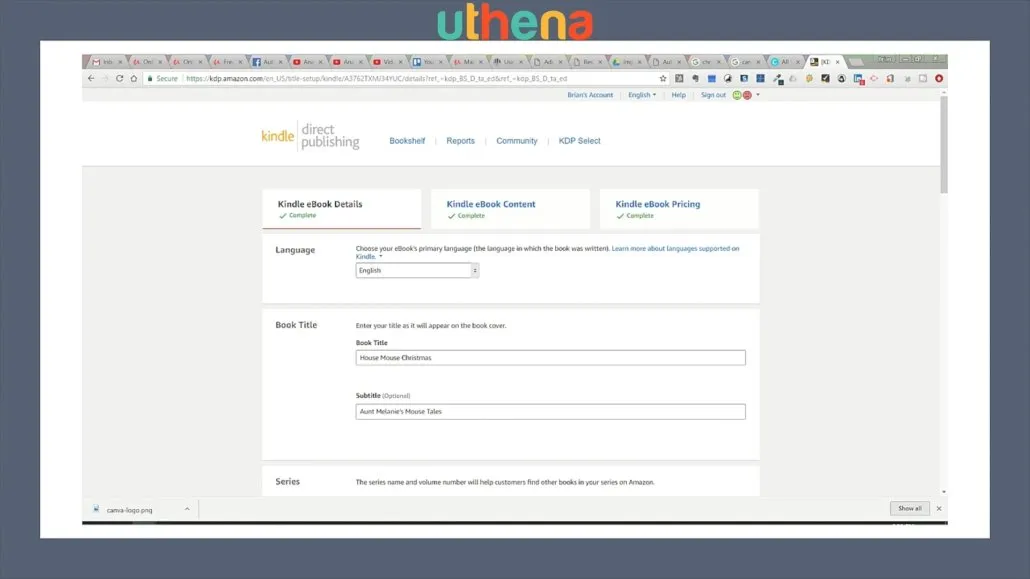Click the red sad smiley feedback icon

click(x=748, y=95)
